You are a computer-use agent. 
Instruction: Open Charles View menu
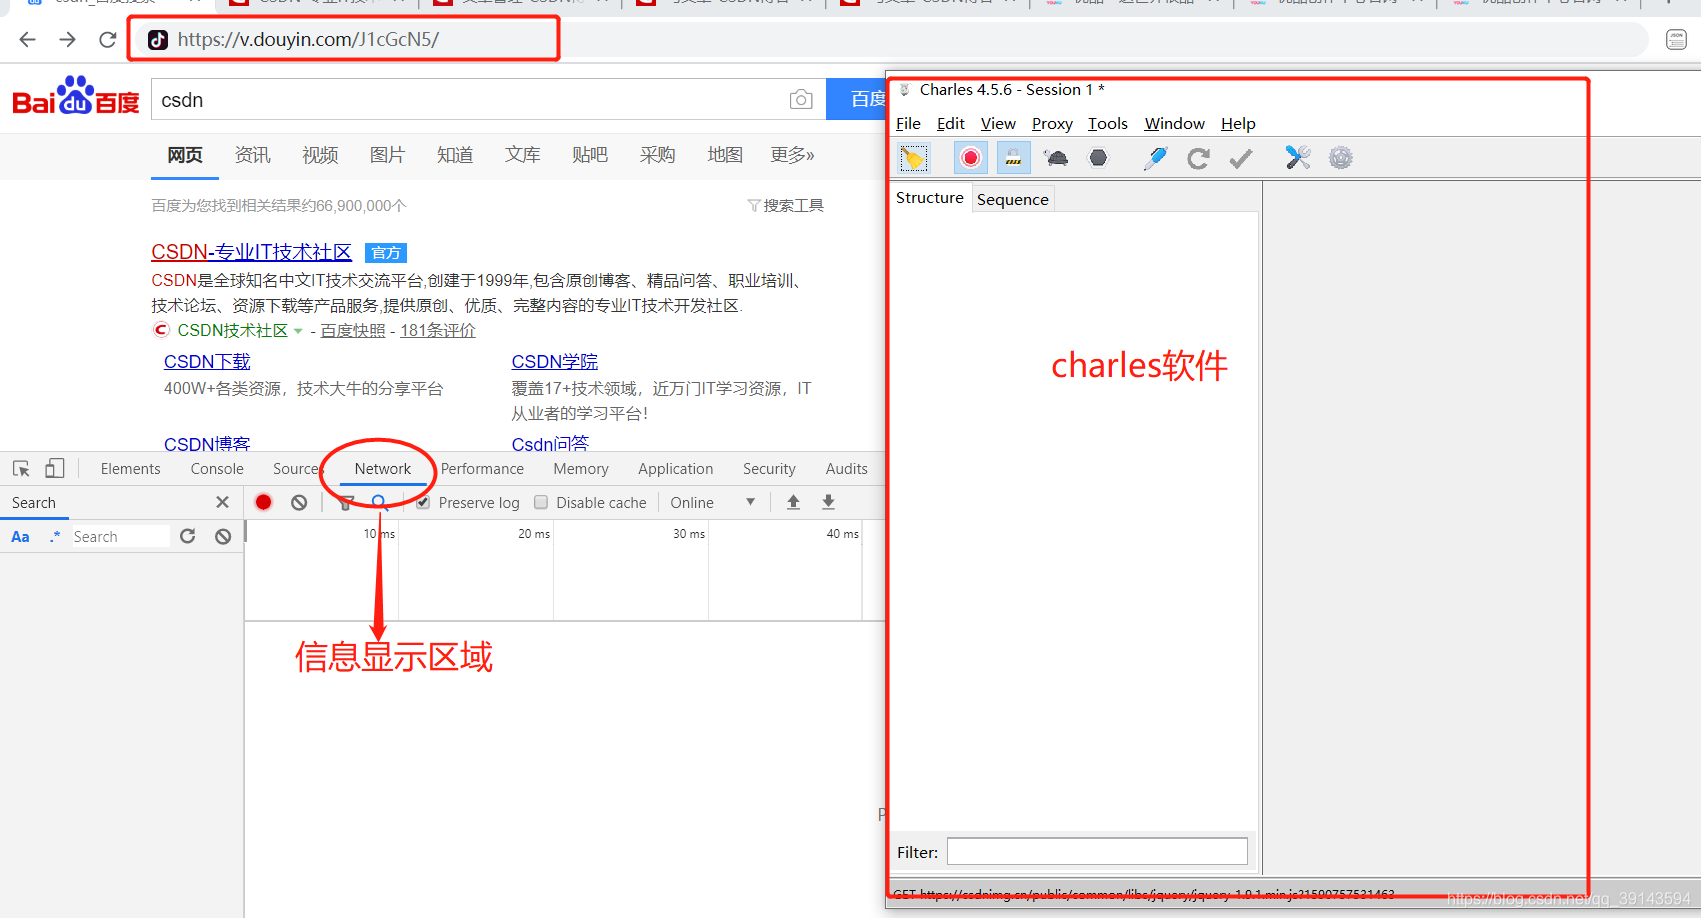pos(998,124)
